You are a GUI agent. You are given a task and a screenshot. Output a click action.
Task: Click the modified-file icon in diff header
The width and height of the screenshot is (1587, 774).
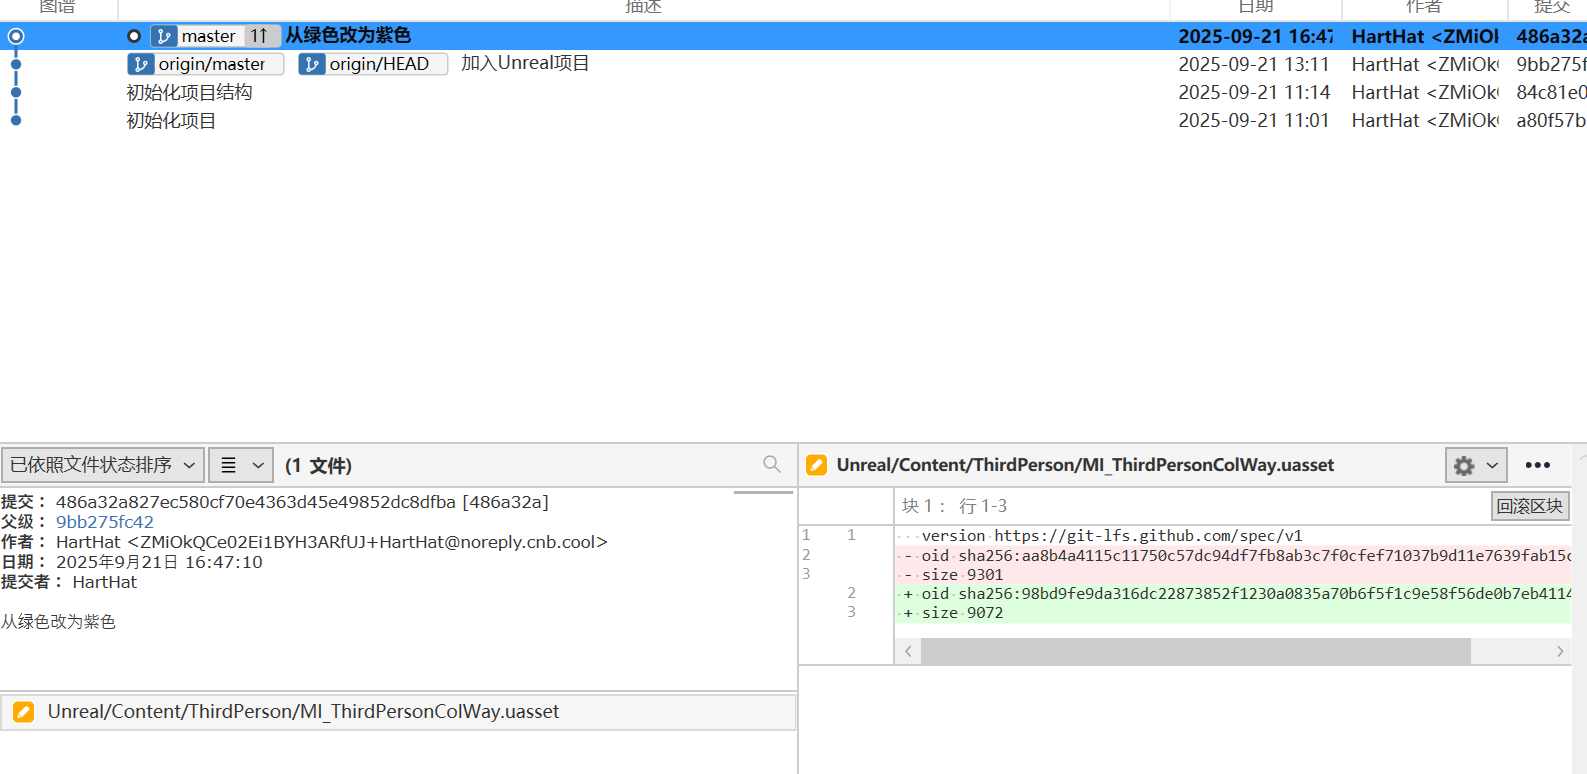point(816,465)
